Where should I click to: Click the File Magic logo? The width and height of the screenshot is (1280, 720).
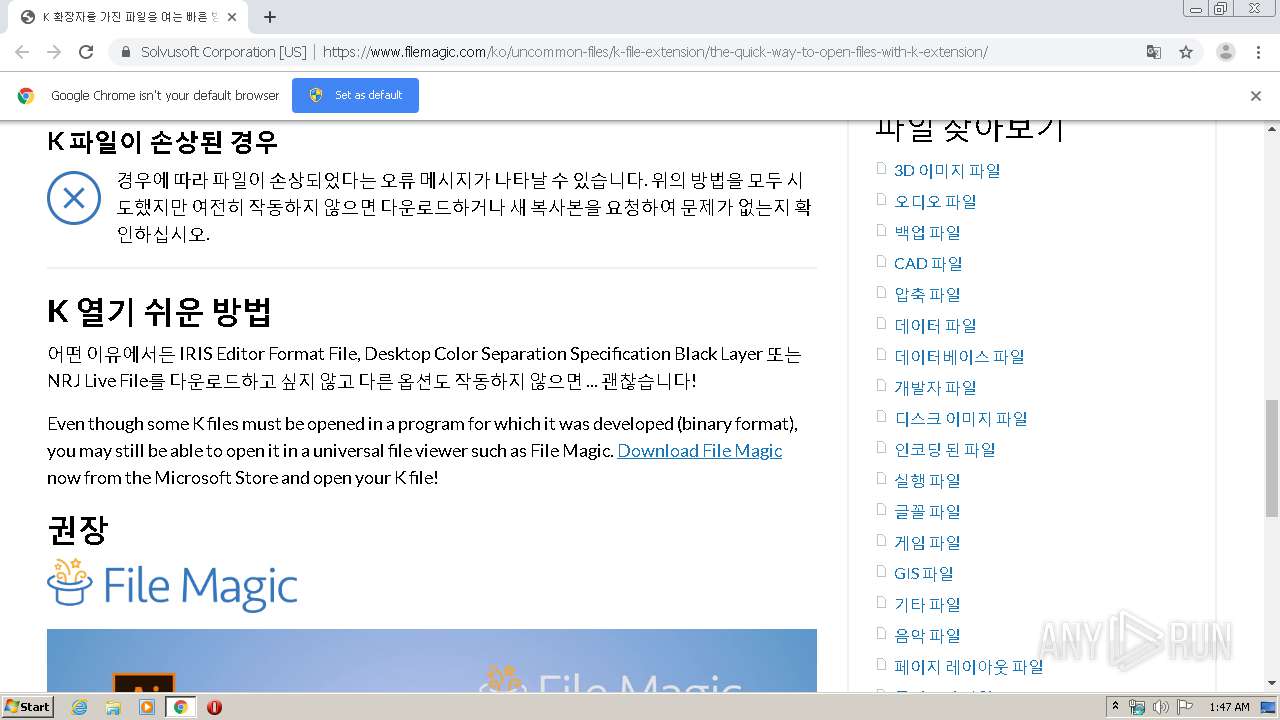click(173, 586)
